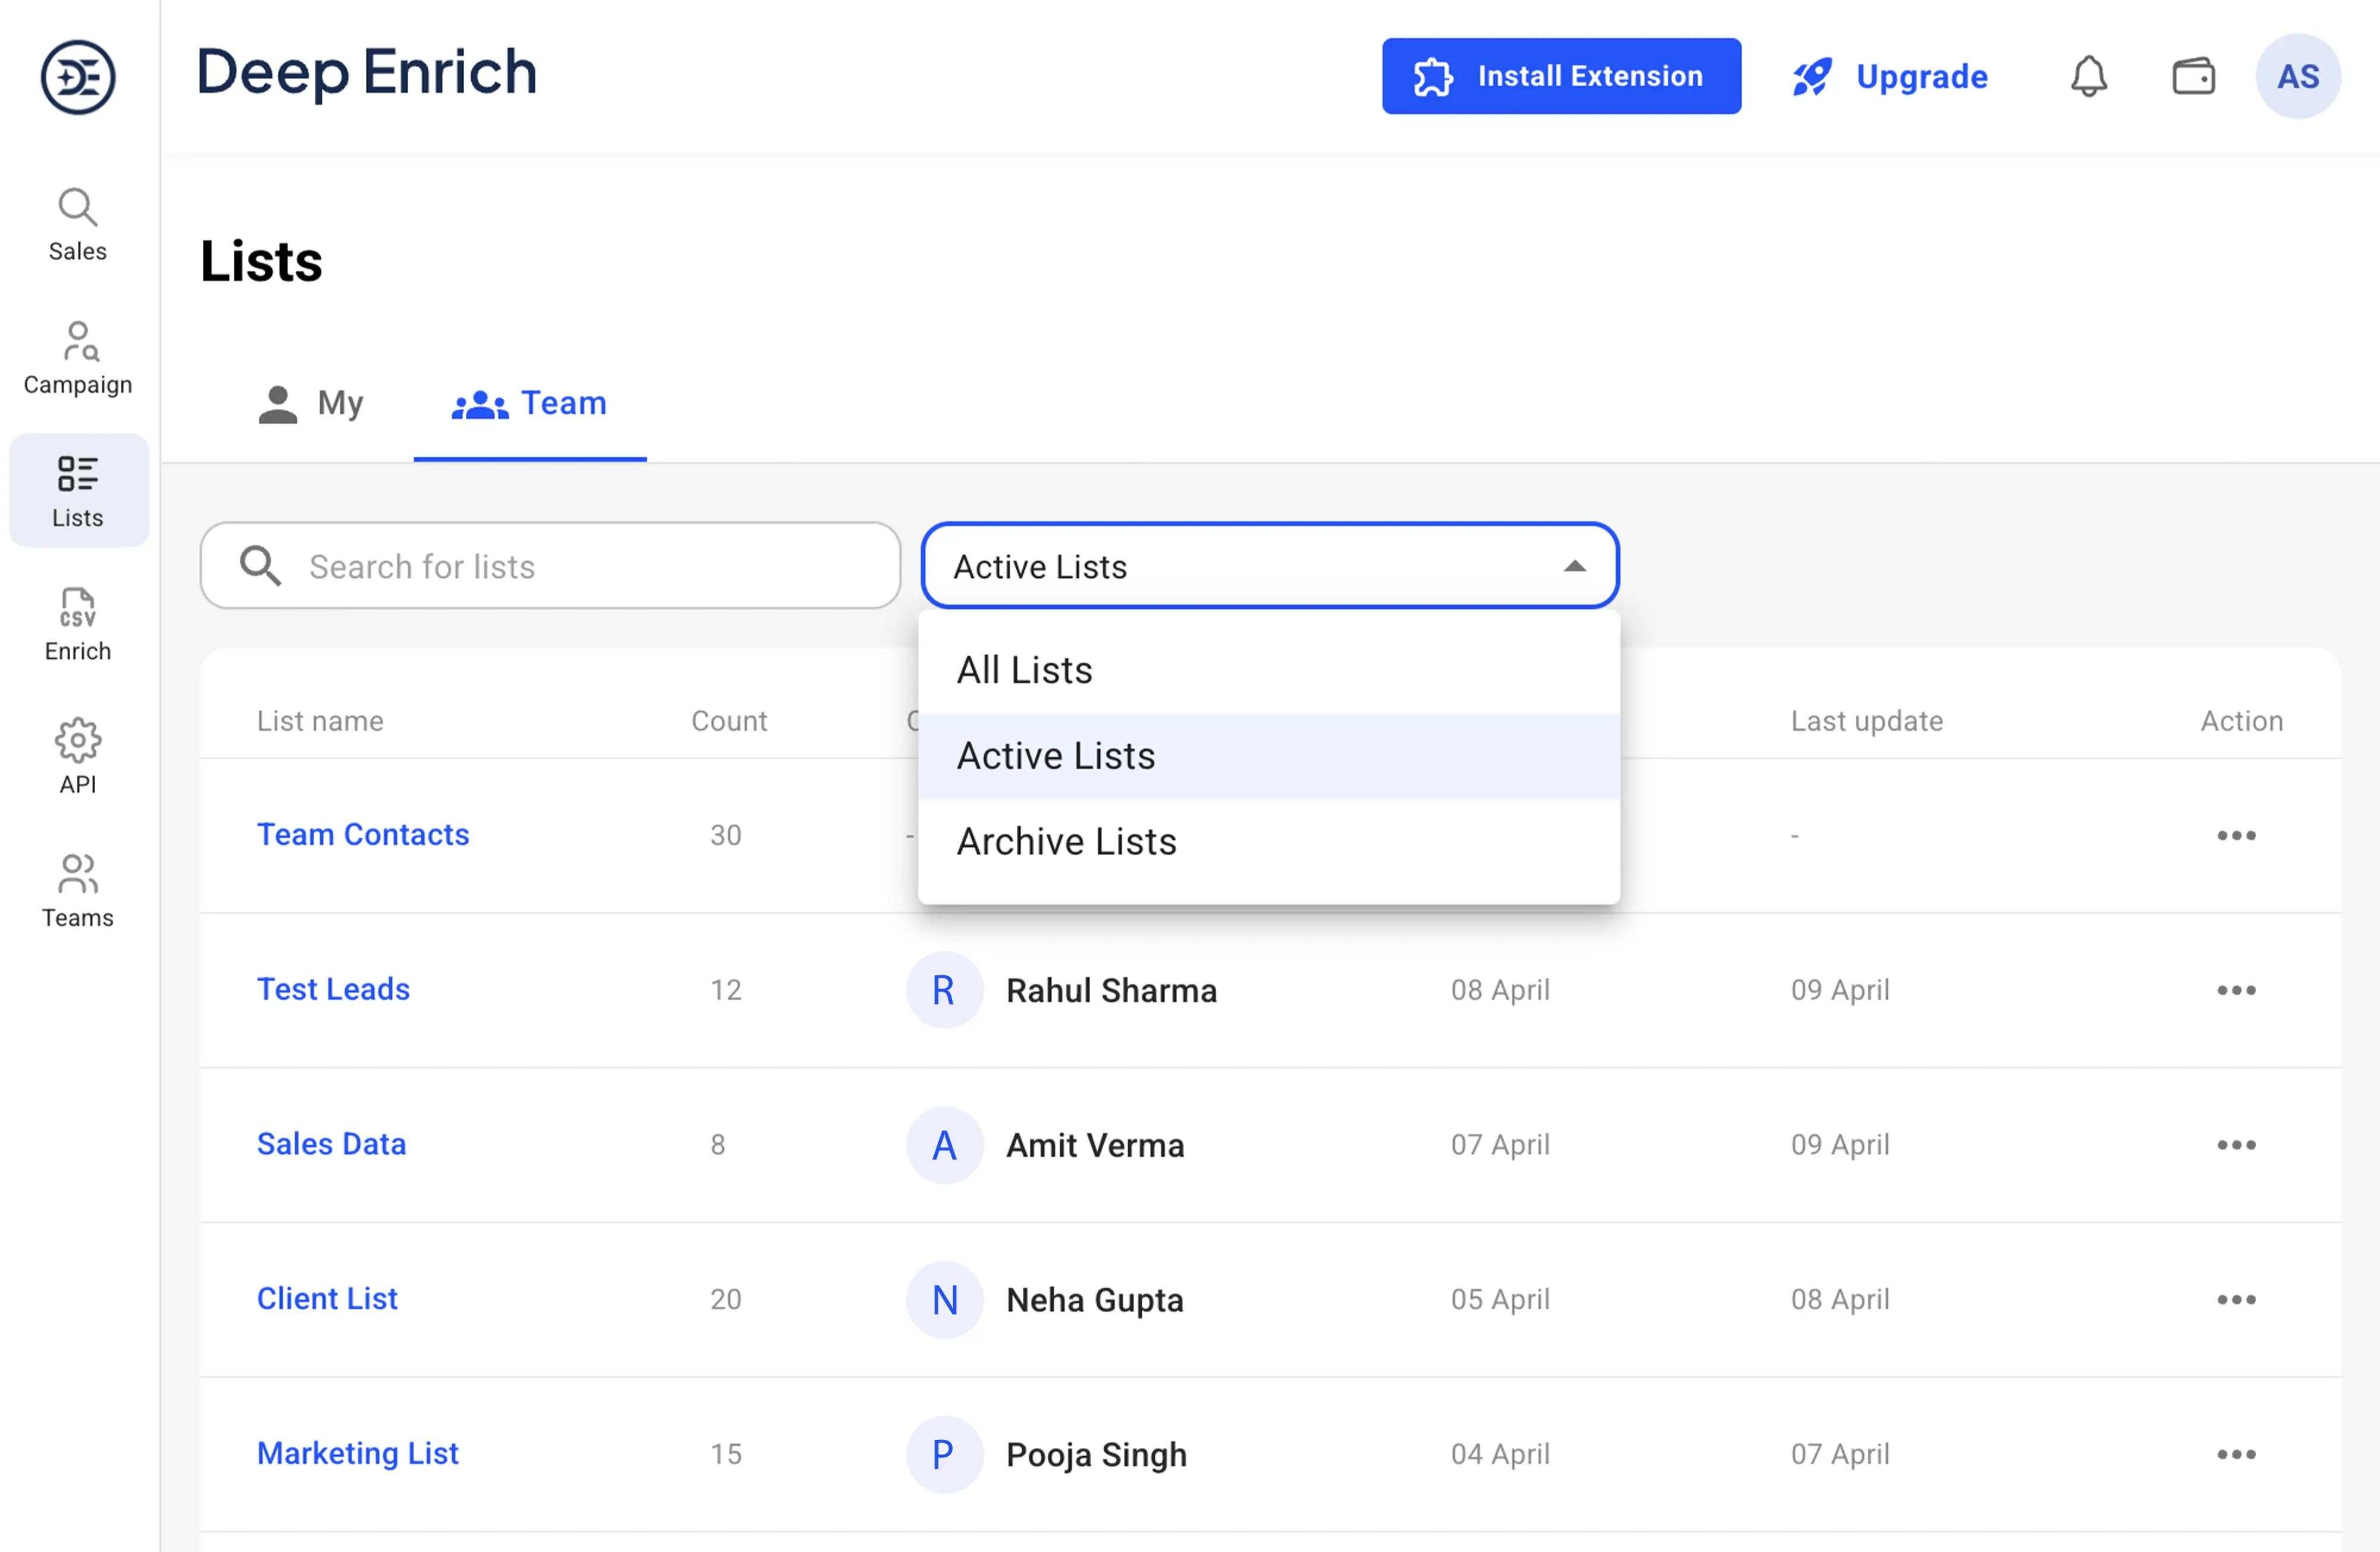This screenshot has width=2380, height=1552.
Task: Click the Lists page heading
Action: pos(261,262)
